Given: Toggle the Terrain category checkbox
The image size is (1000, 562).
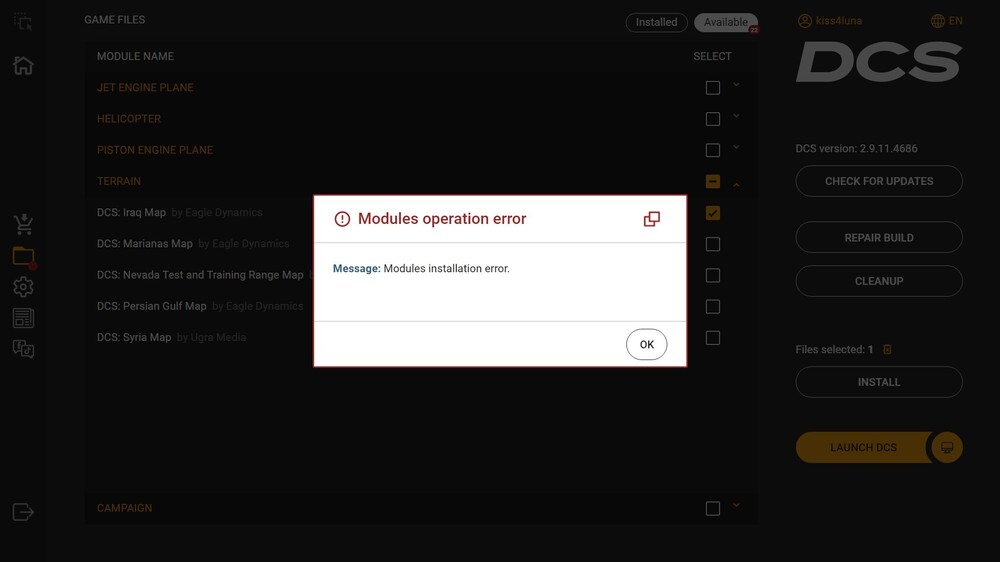Looking at the screenshot, I should (x=713, y=182).
